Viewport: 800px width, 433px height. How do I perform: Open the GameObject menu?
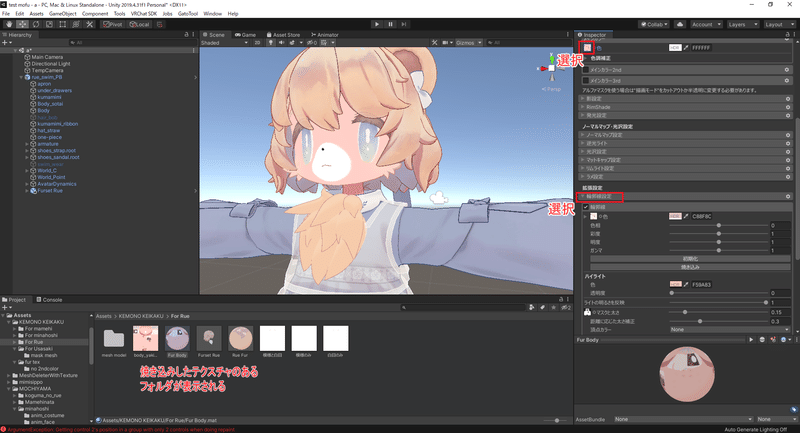coord(62,14)
